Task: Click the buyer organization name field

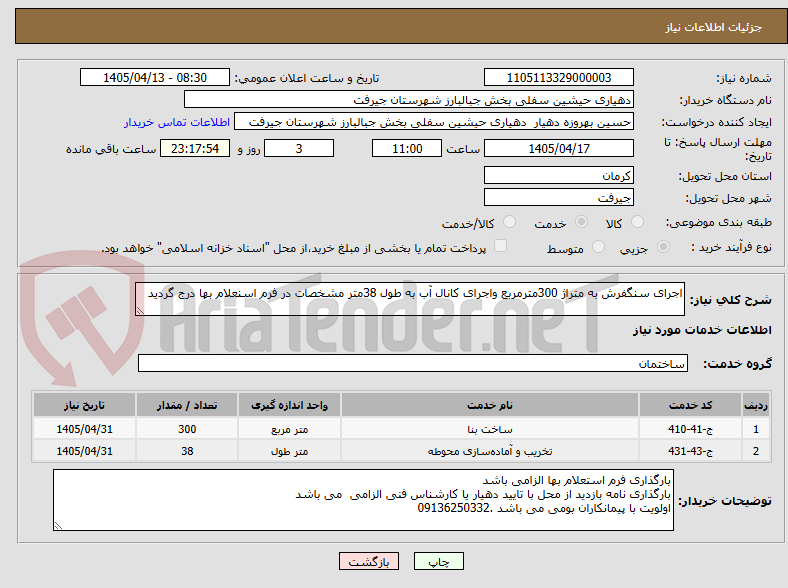Action: (x=409, y=100)
